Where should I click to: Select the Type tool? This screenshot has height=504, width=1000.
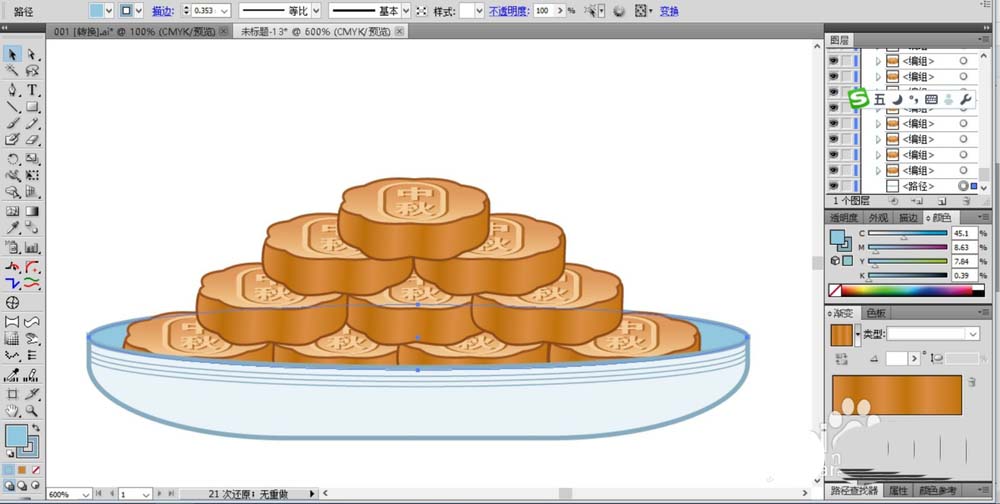[32, 90]
